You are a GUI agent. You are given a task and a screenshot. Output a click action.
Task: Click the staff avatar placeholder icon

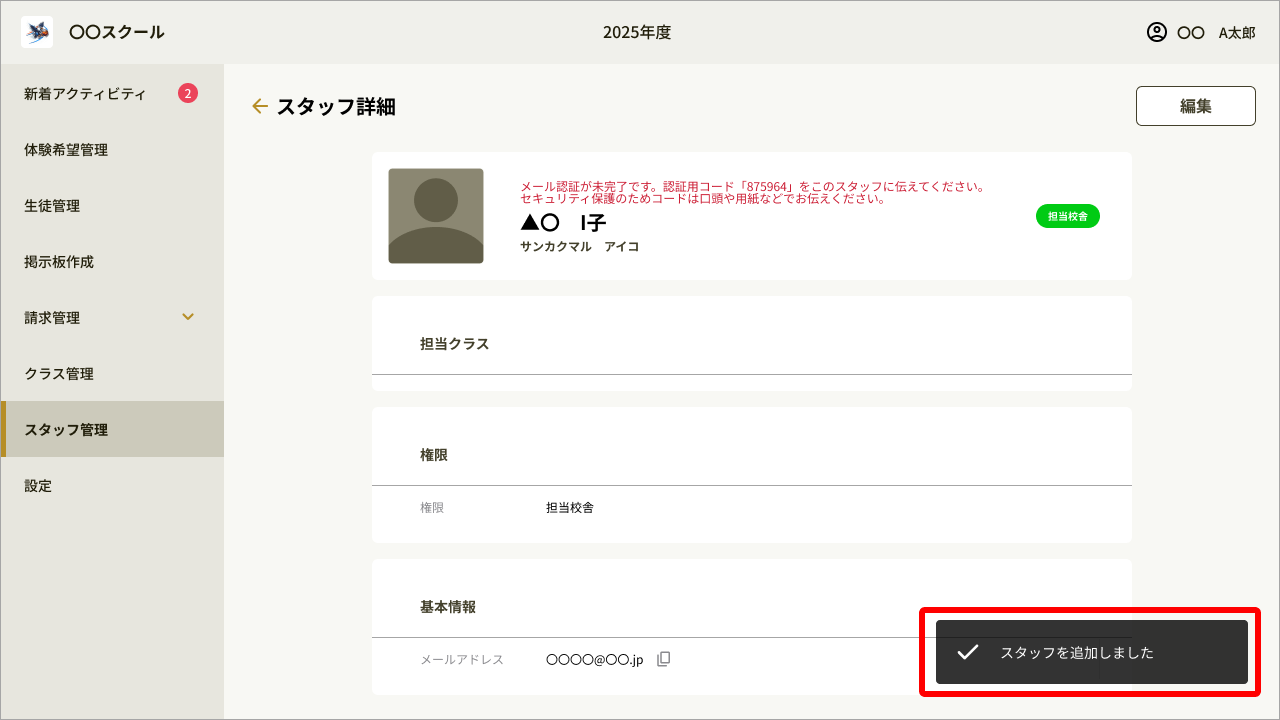coord(436,215)
